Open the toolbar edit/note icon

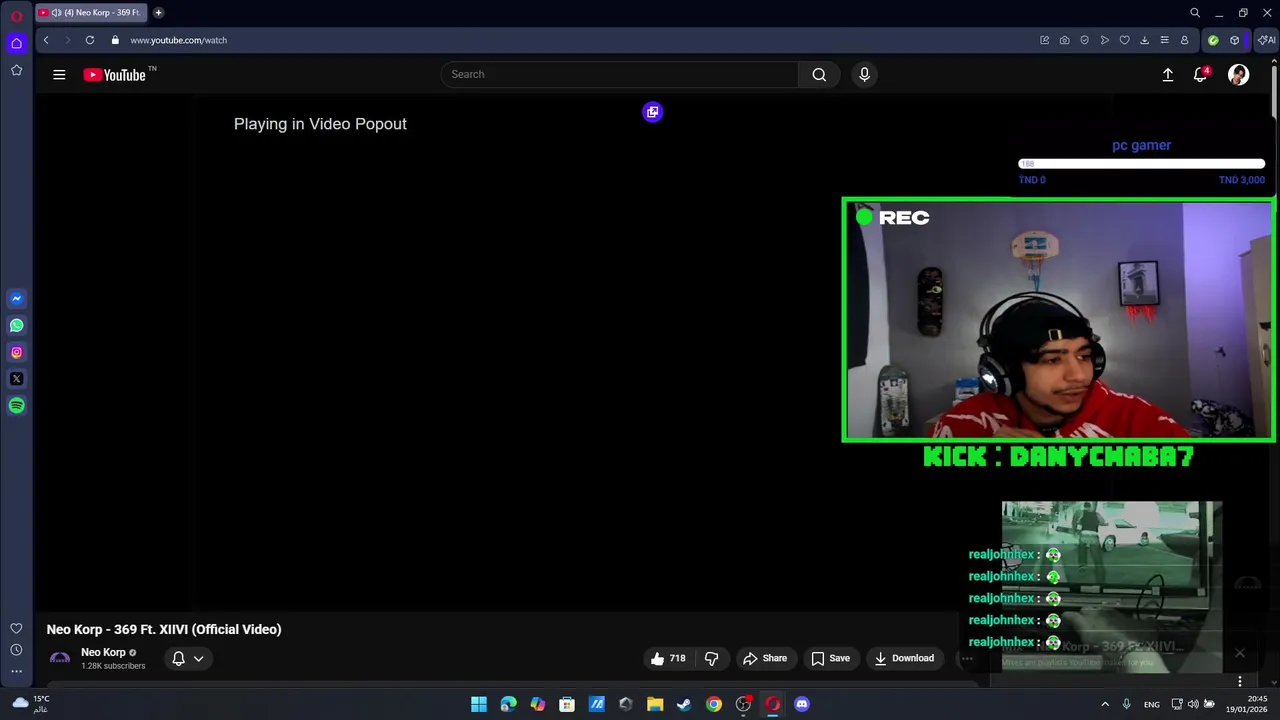coord(1044,40)
